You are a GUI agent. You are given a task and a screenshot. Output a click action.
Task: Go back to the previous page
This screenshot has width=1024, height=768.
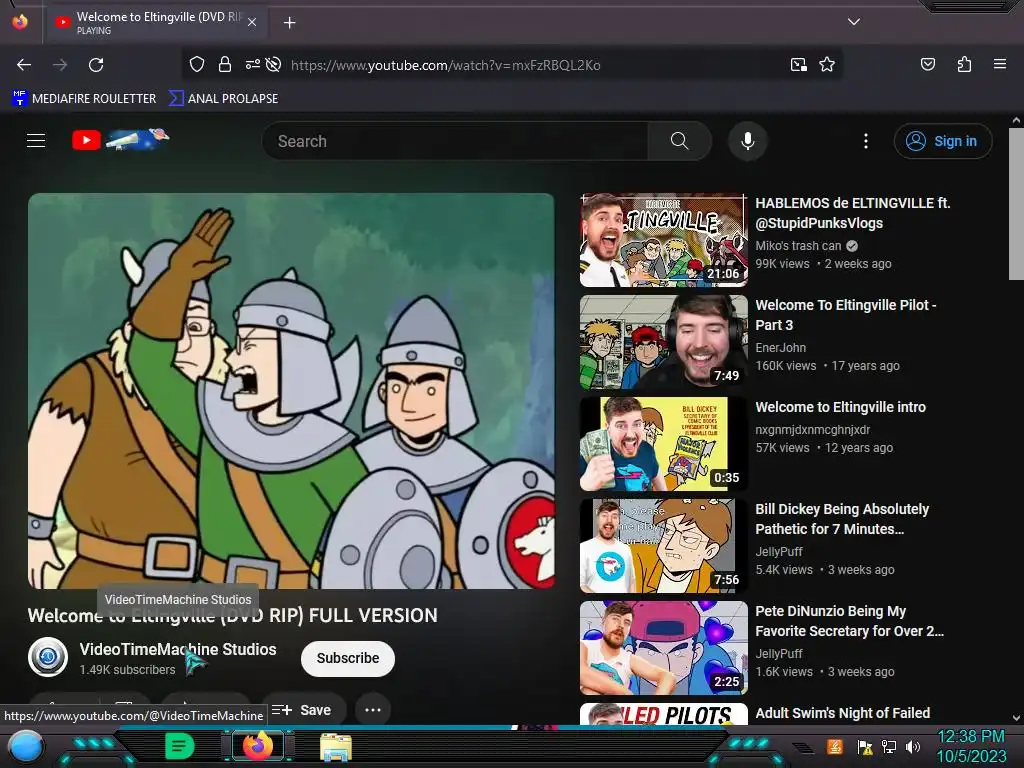[x=24, y=65]
